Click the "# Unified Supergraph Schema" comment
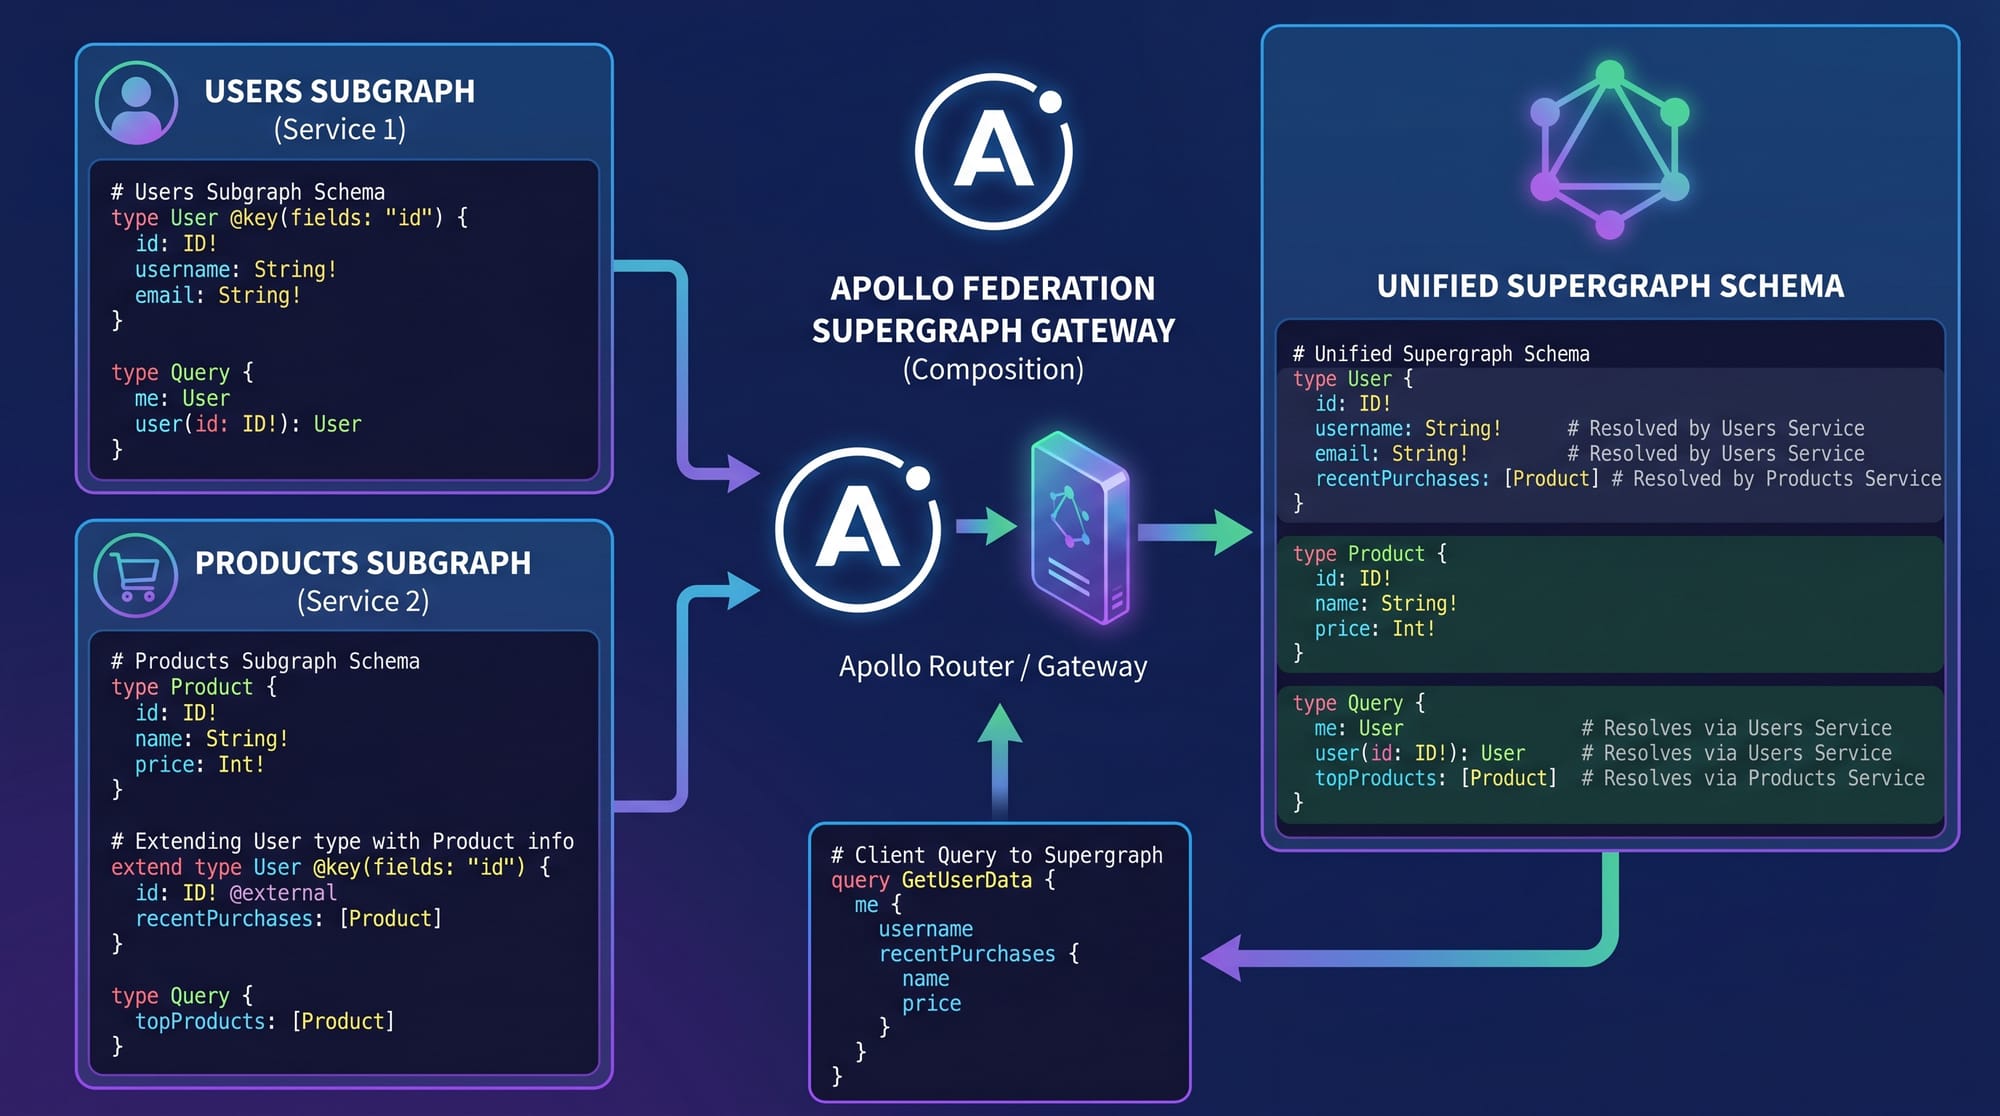 click(1441, 354)
